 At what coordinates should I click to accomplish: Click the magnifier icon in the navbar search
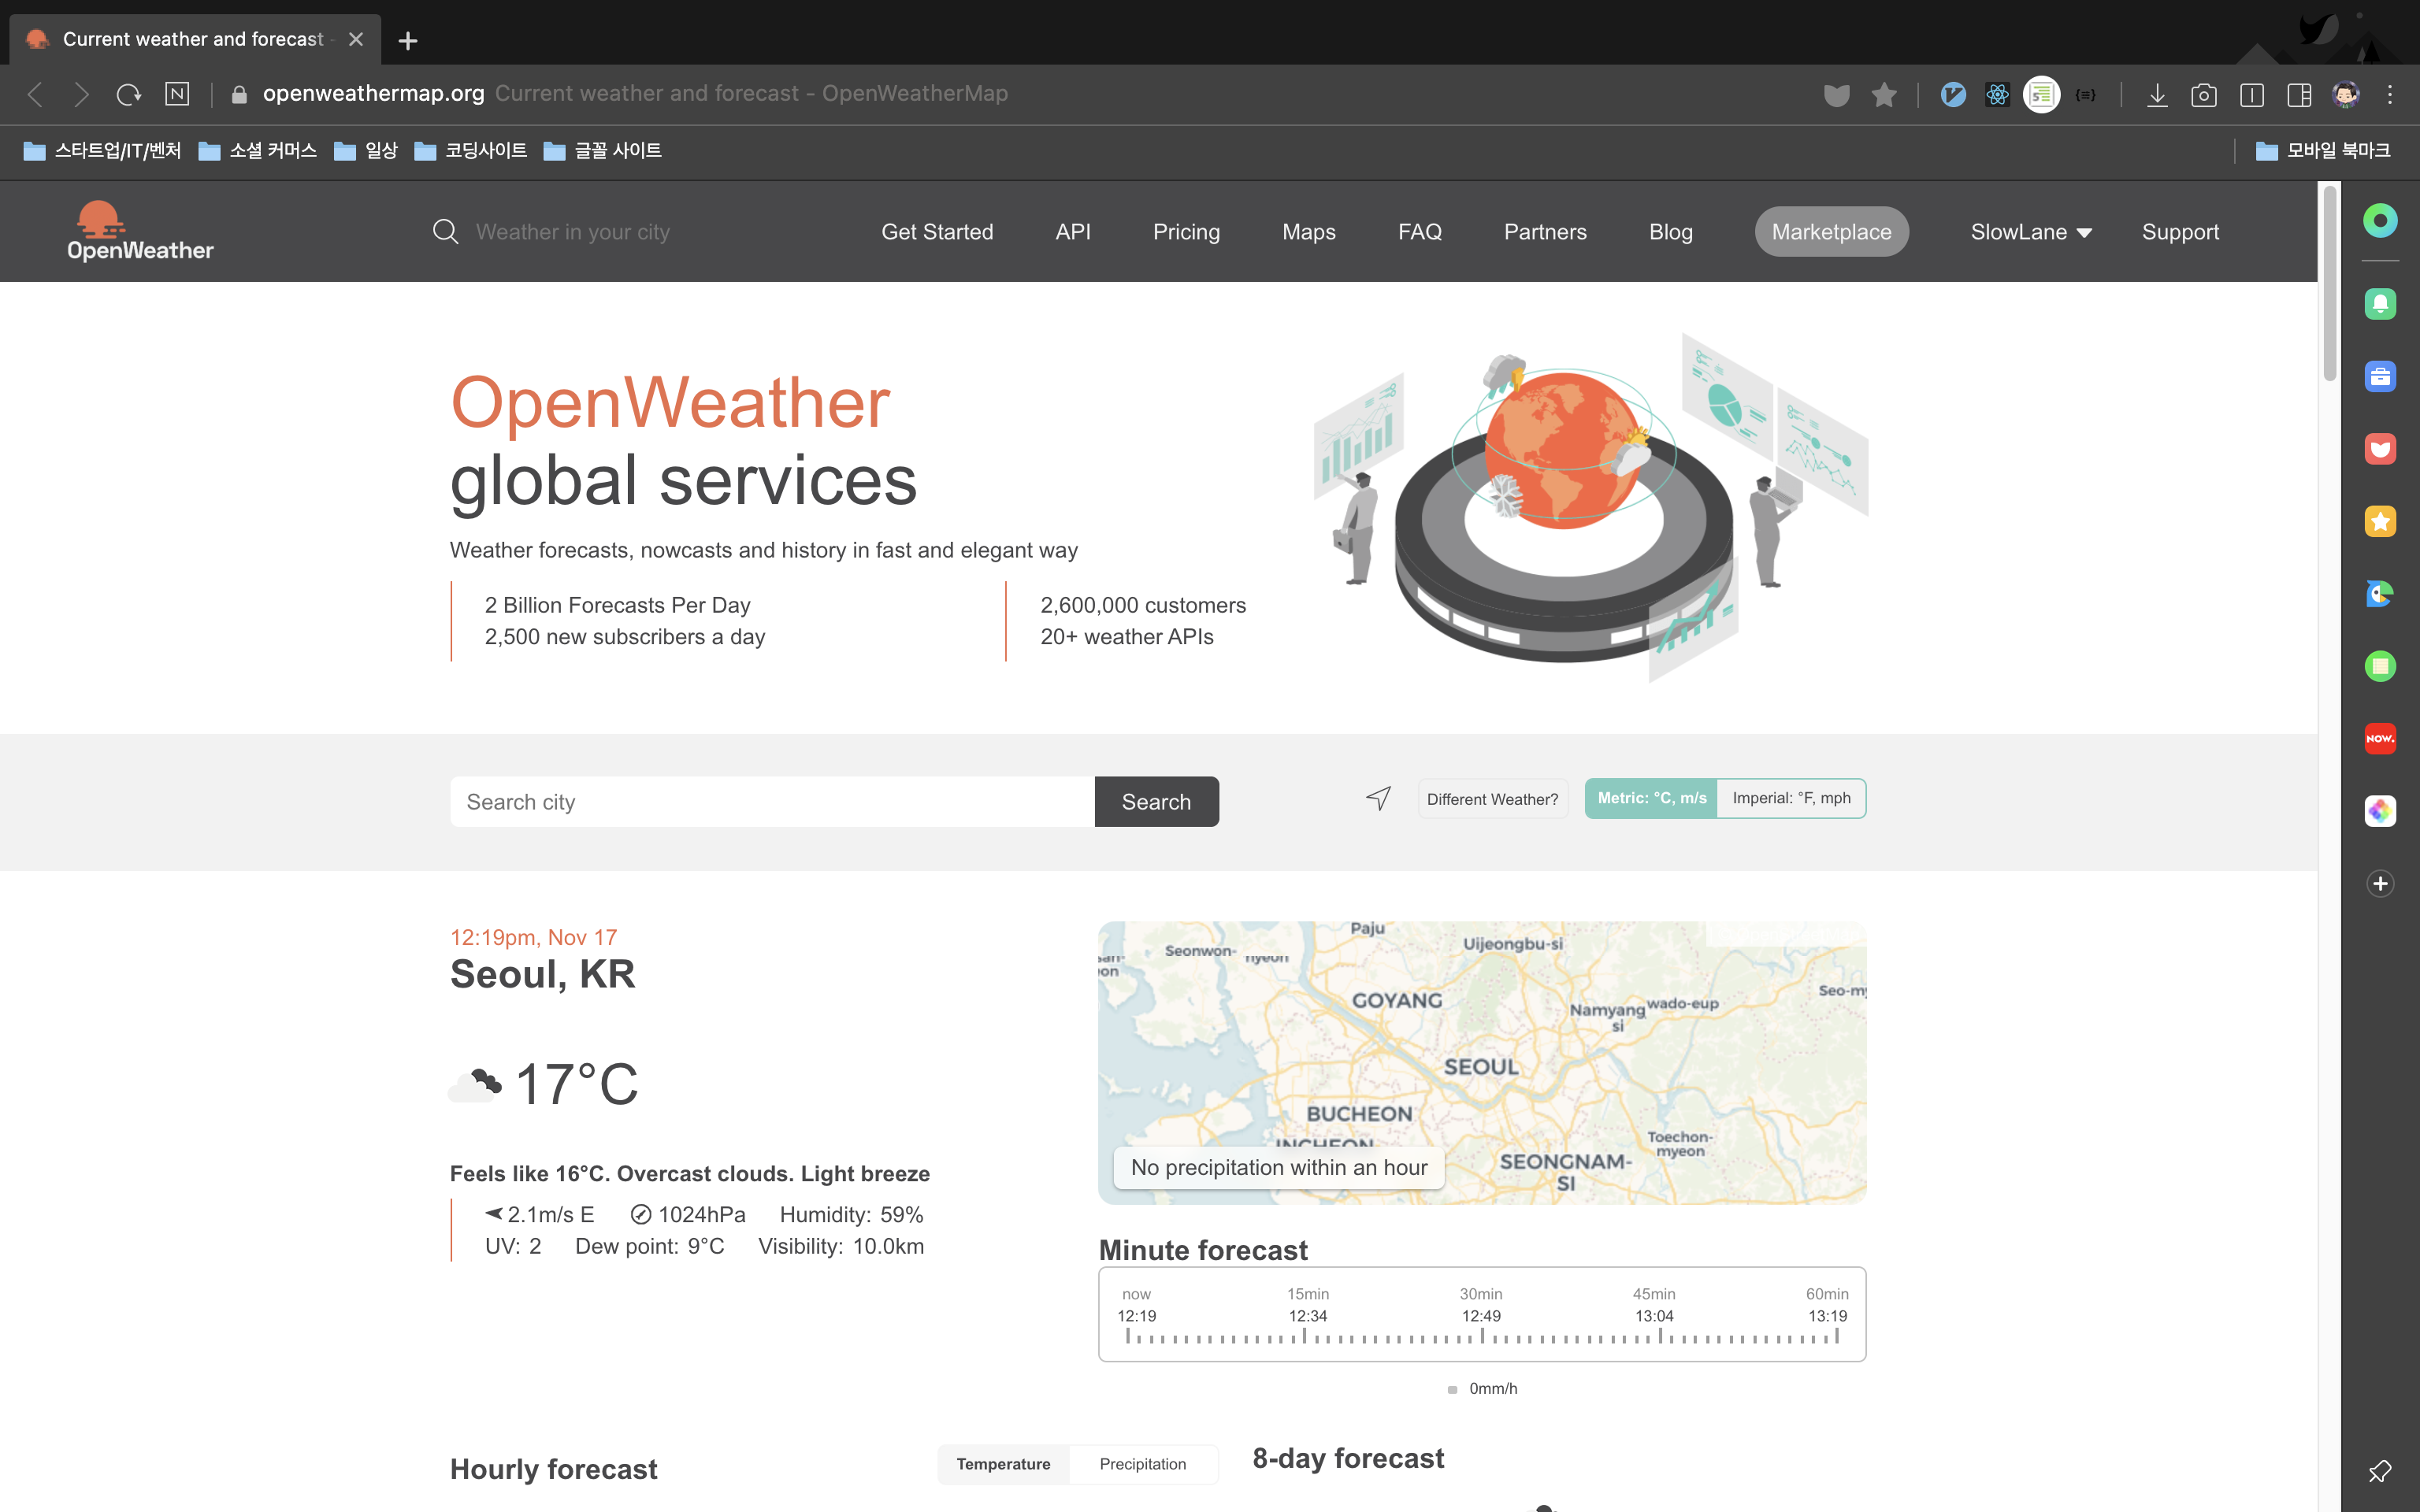pos(445,232)
